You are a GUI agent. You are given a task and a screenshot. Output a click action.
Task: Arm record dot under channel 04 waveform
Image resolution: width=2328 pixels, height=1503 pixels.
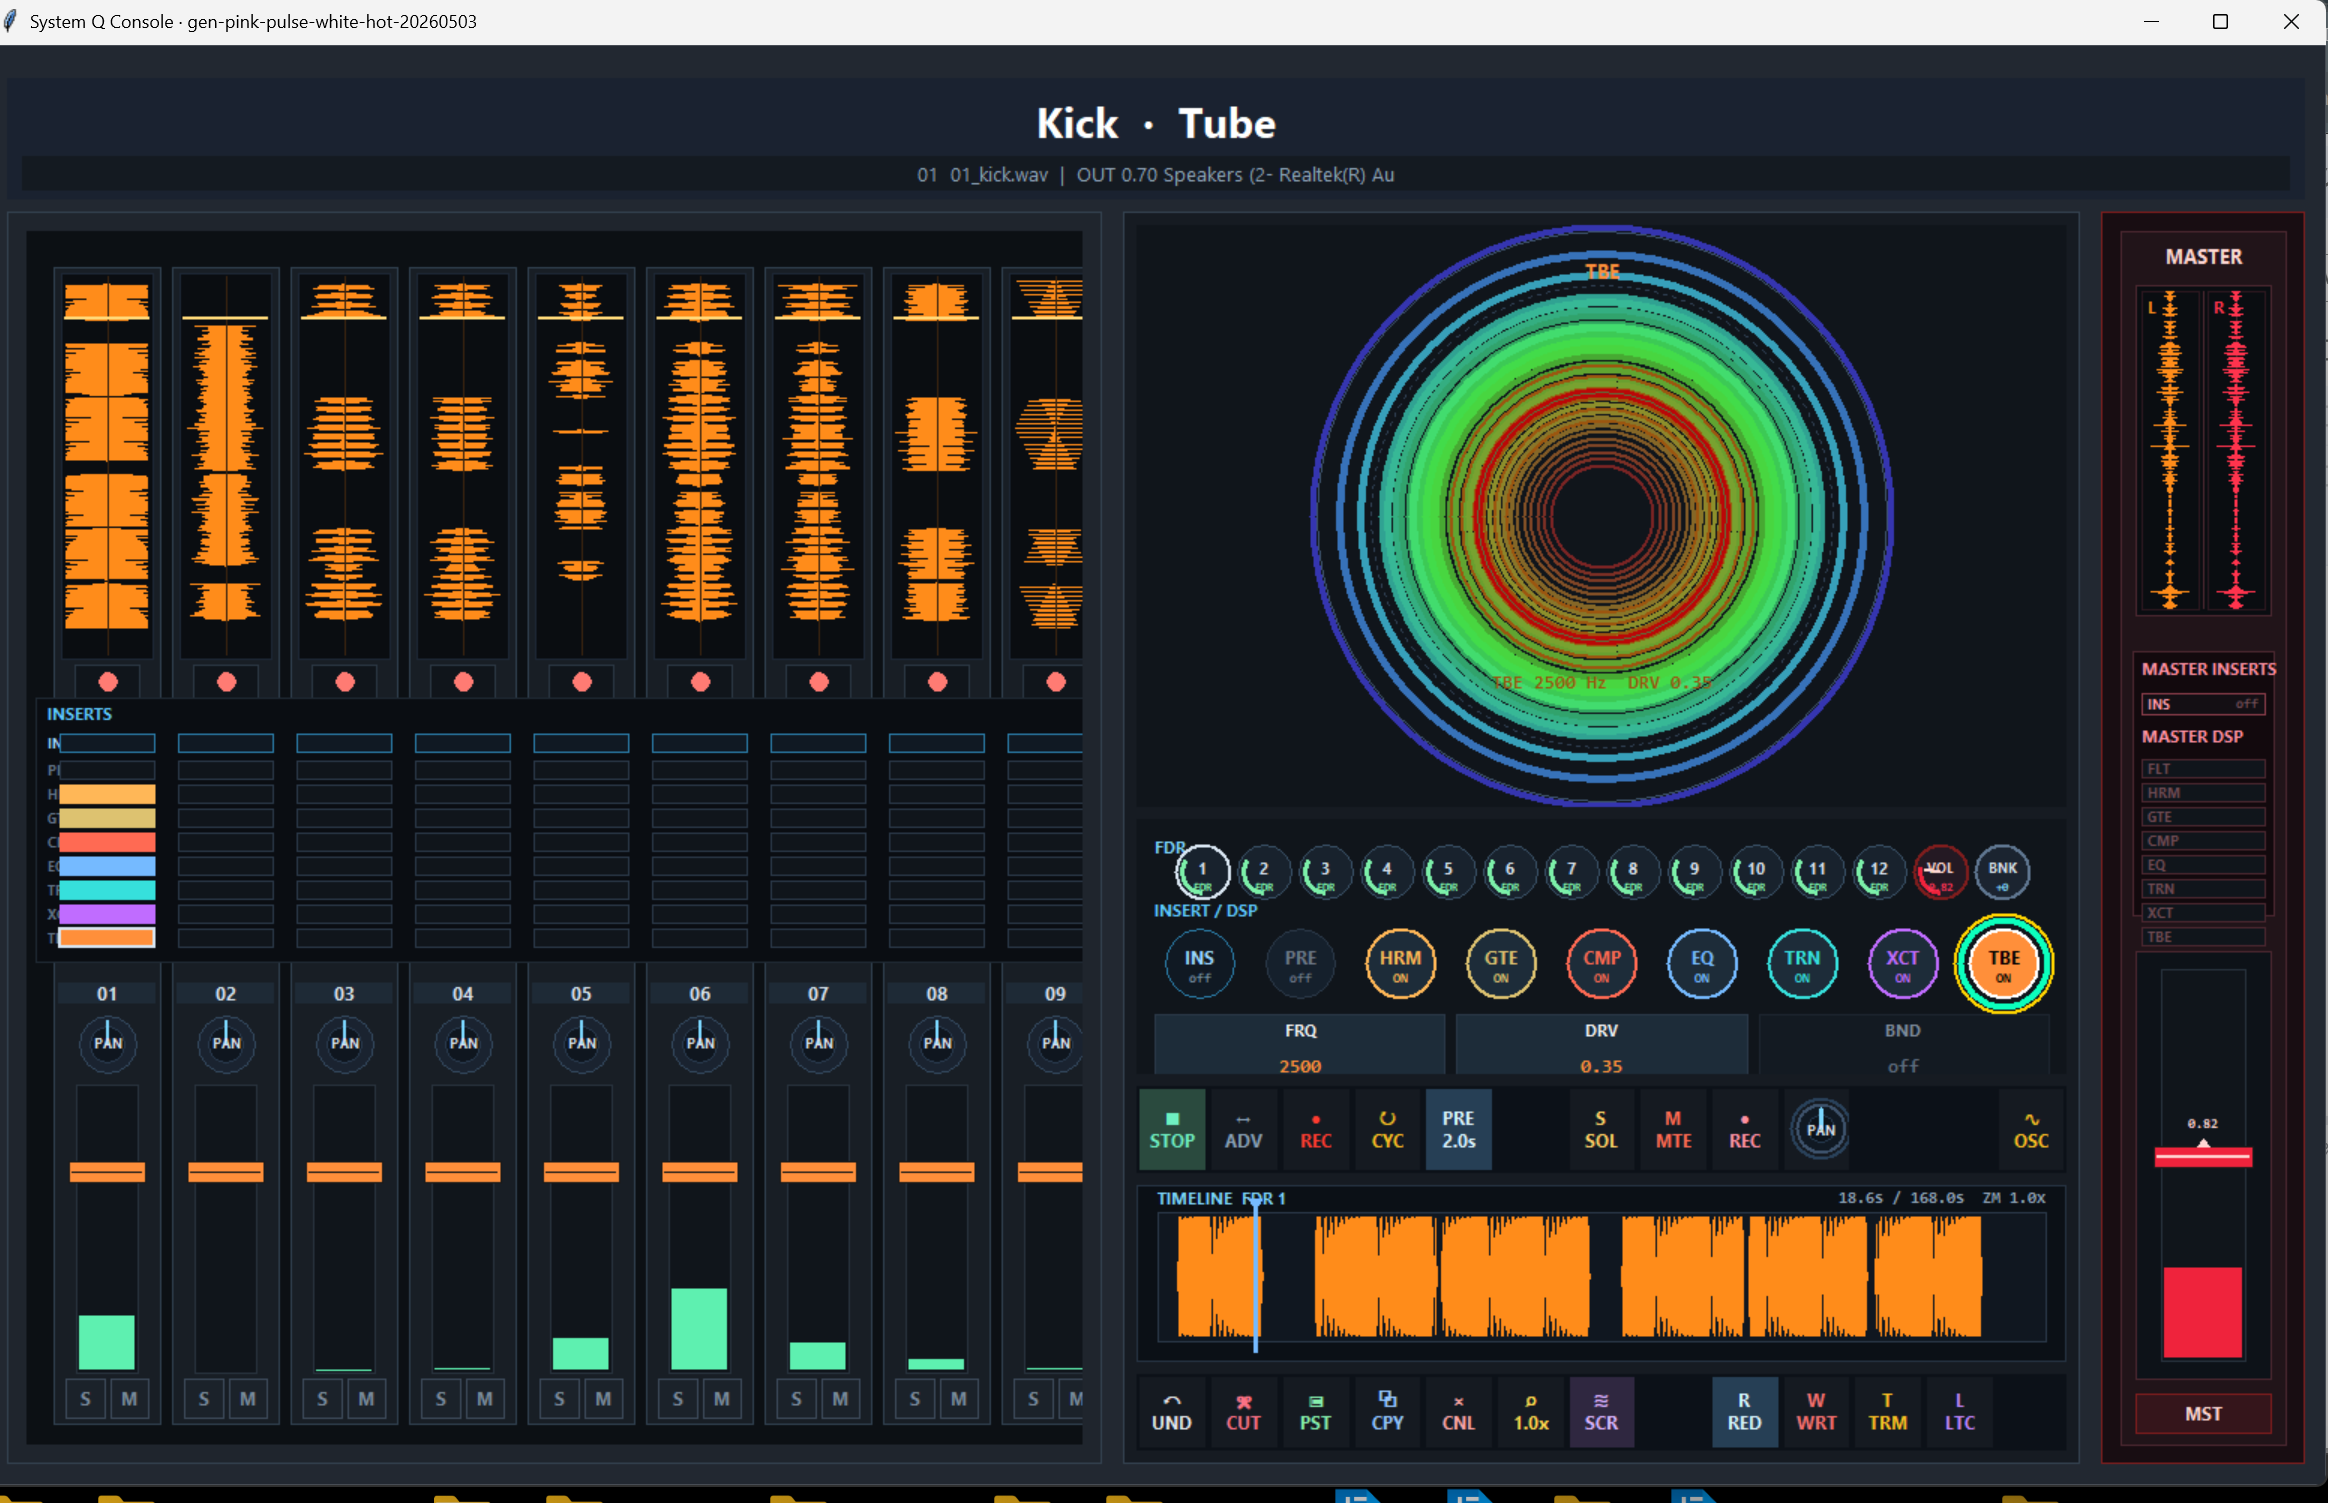click(x=463, y=681)
